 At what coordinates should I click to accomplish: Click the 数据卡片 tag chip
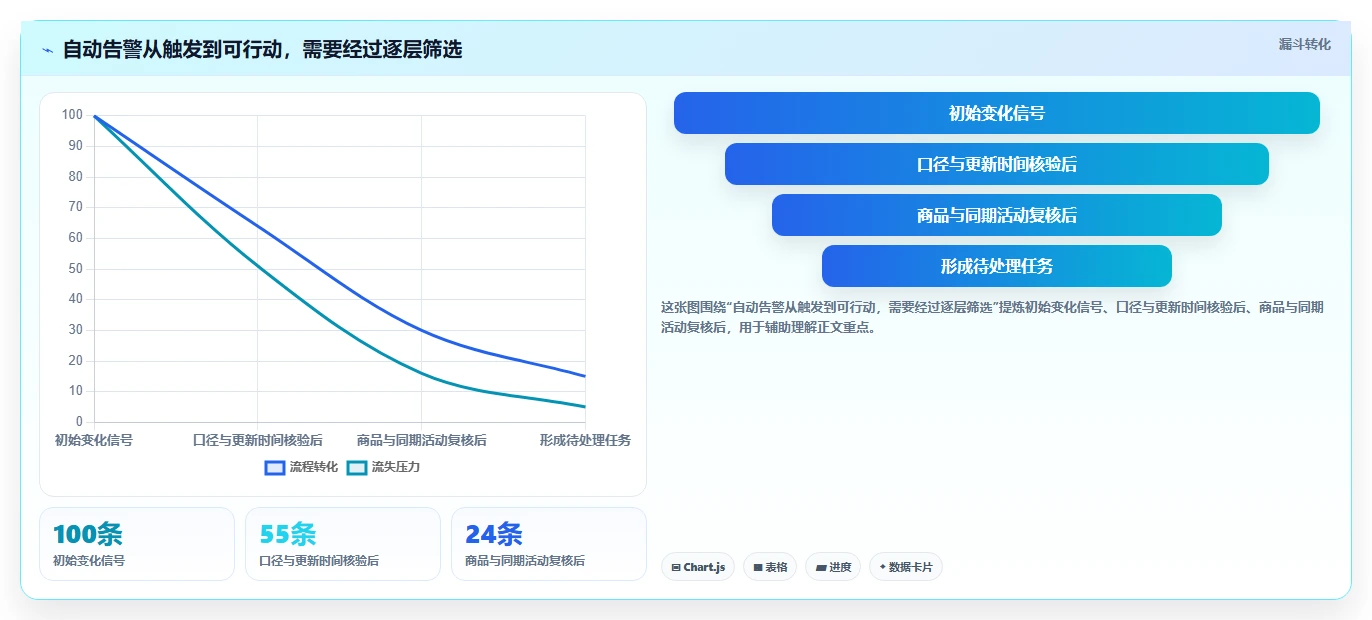906,567
